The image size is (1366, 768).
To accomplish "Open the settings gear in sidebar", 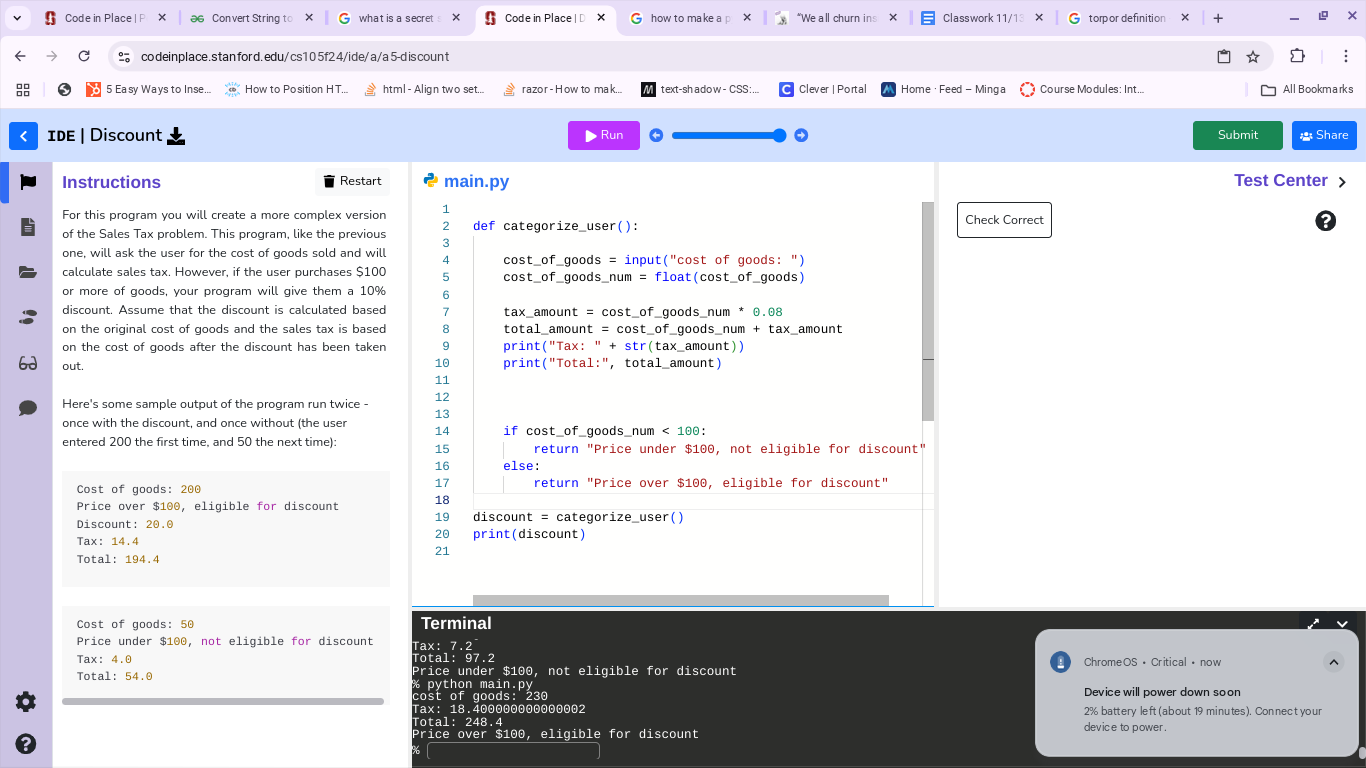I will click(x=26, y=702).
